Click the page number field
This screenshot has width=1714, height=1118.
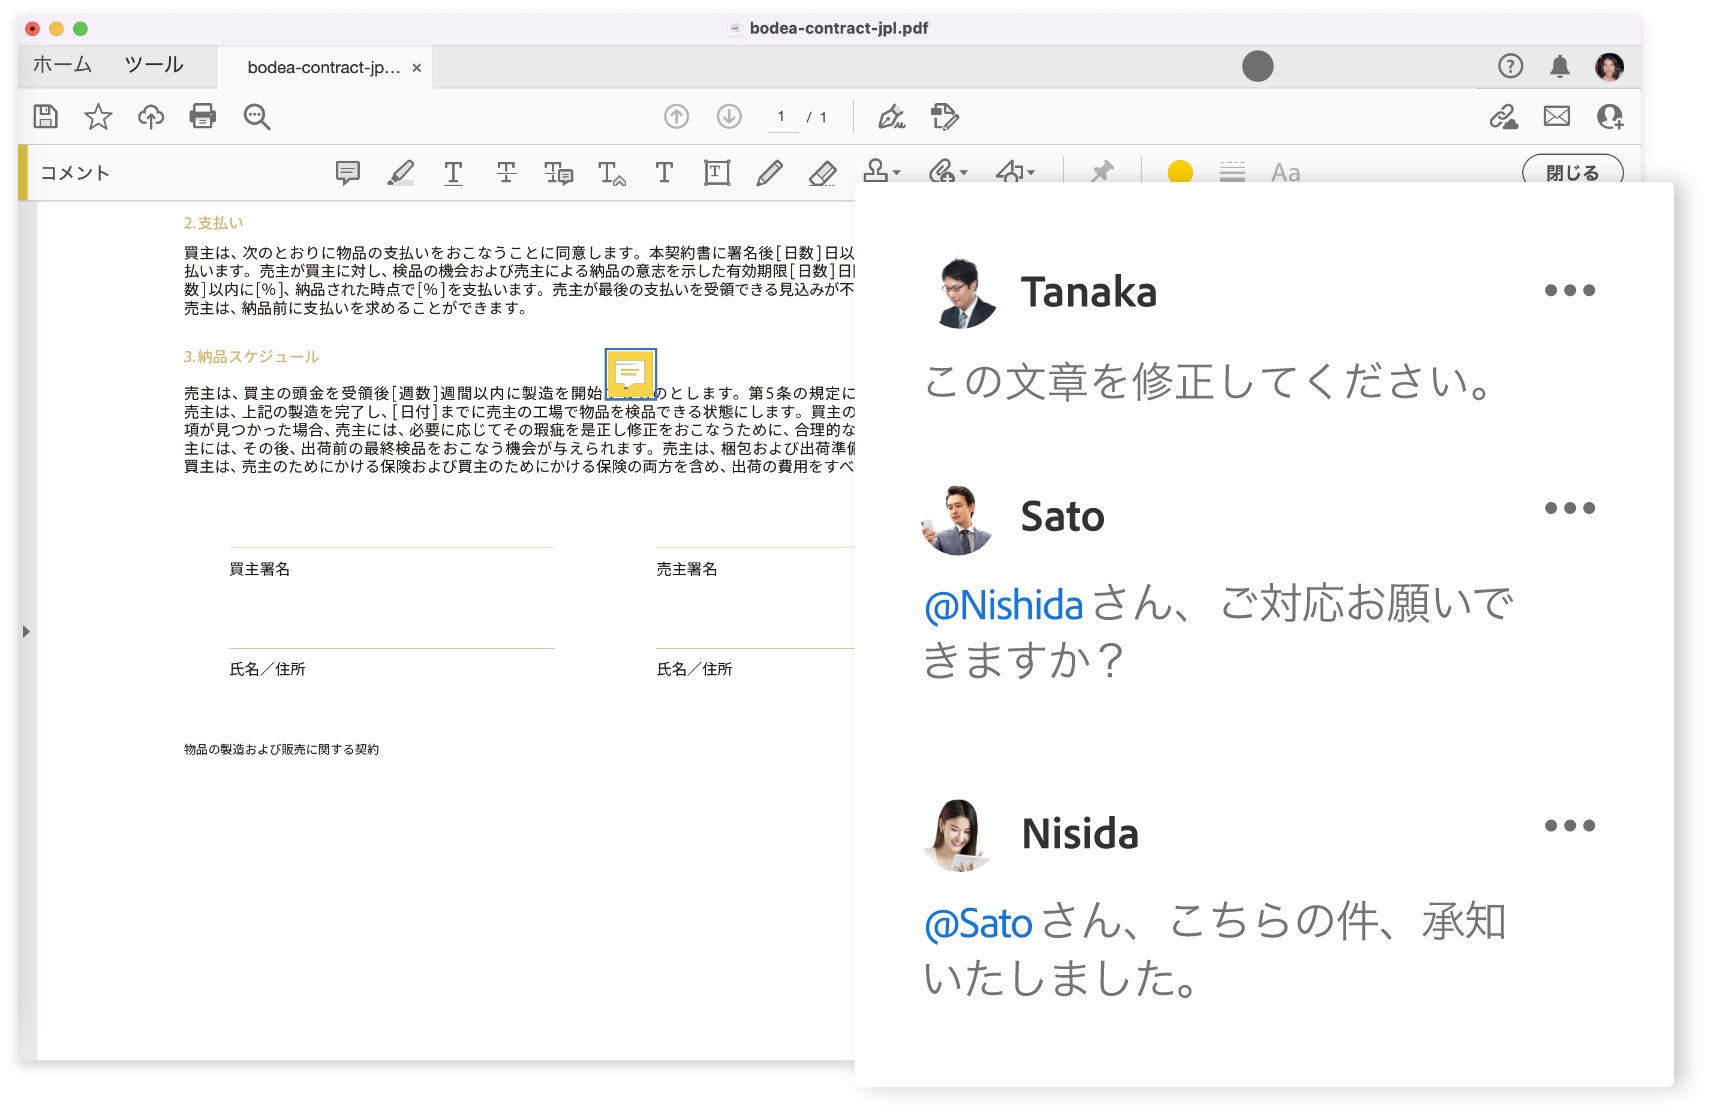pos(781,117)
